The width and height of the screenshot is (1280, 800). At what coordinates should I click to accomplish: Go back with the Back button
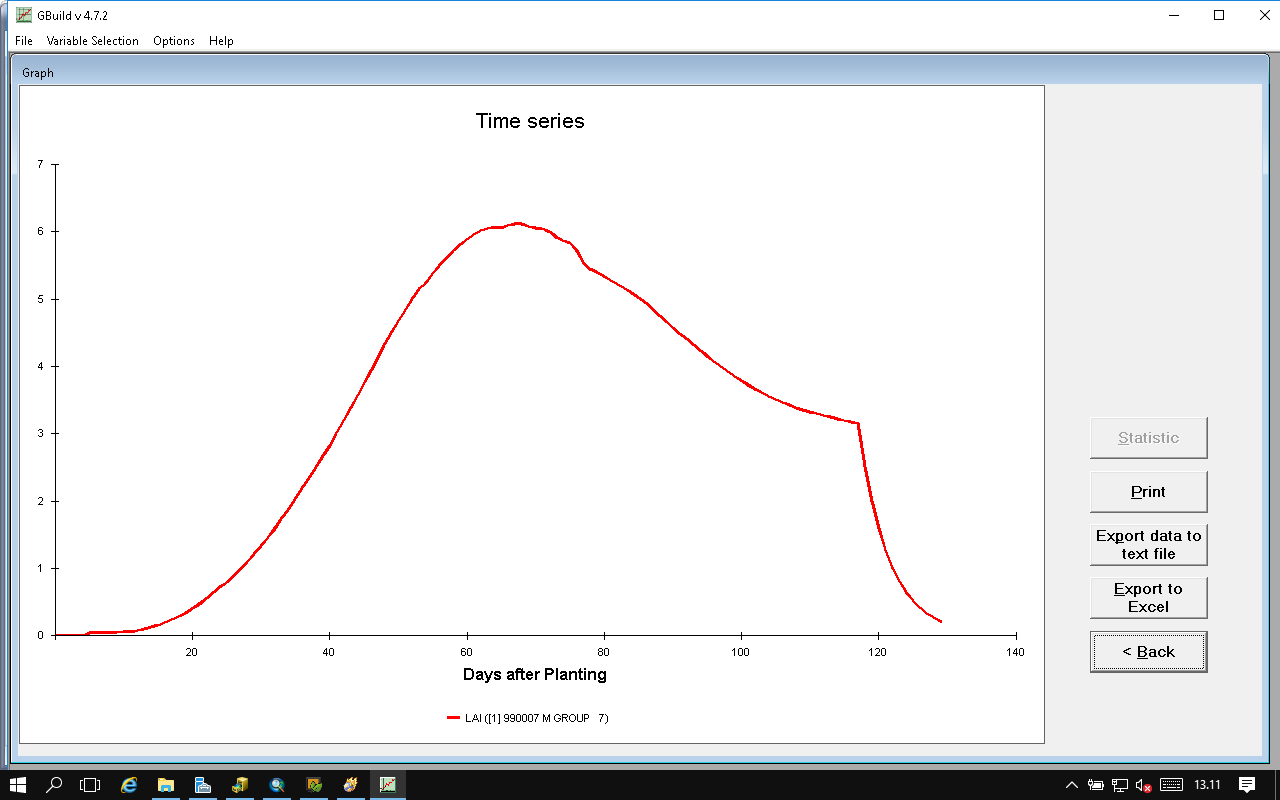1148,652
